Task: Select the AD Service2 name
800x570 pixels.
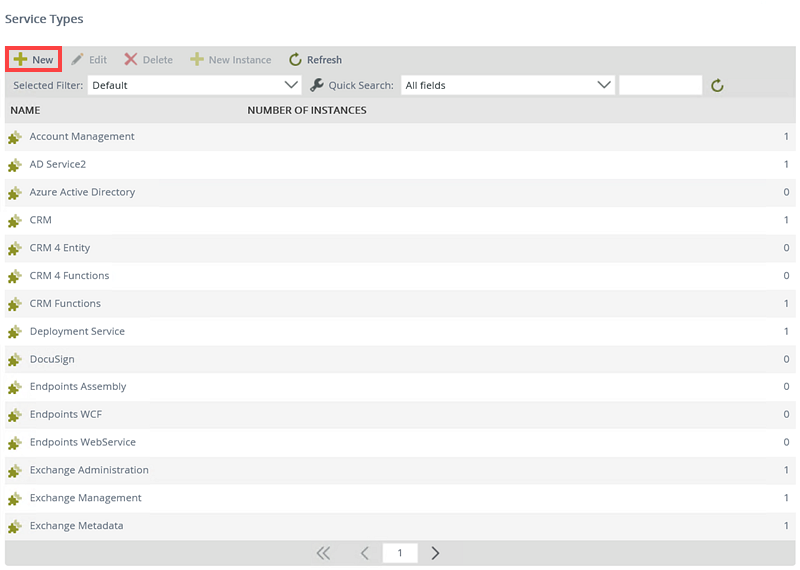Action: coord(58,164)
